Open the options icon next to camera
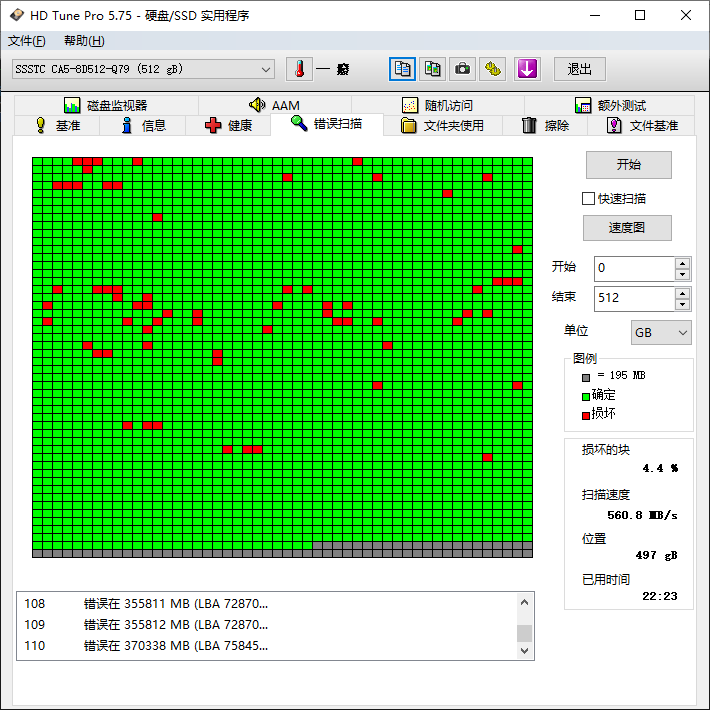 pos(492,69)
